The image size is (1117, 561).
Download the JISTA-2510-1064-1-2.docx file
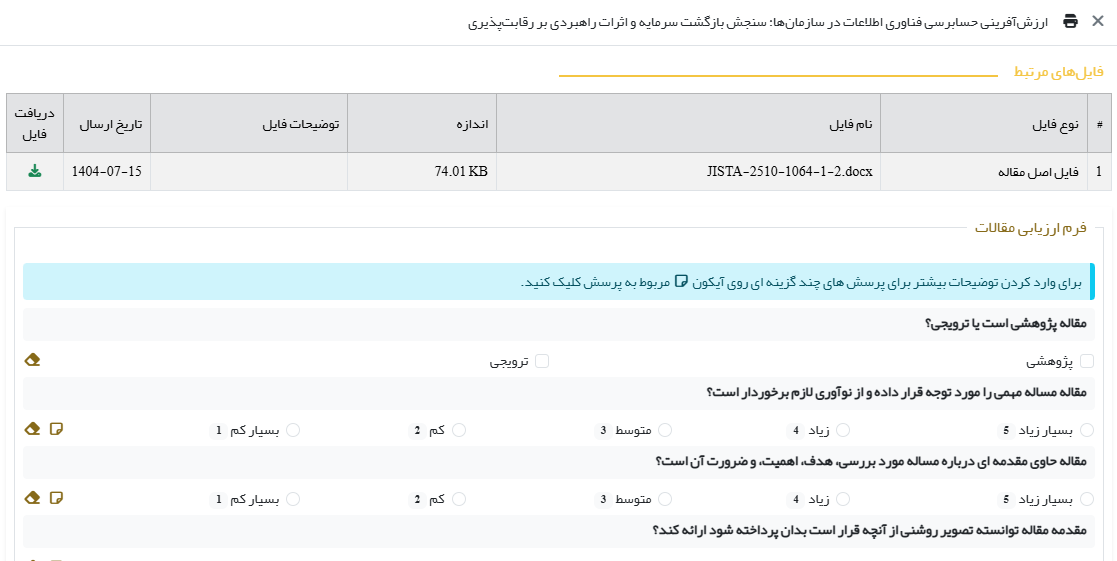tap(35, 171)
